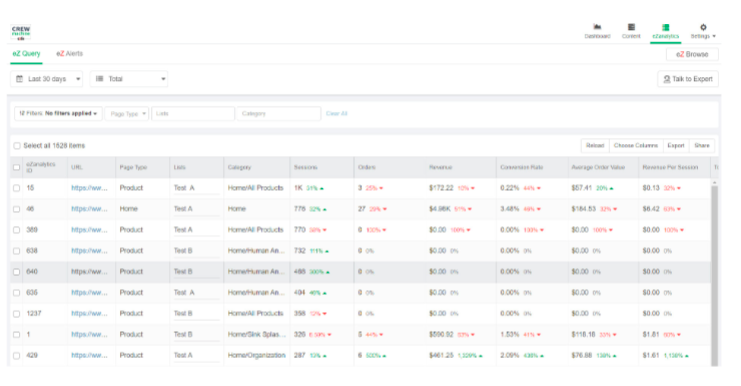Click the Choose Columns button
The image size is (741, 386).
coord(636,146)
